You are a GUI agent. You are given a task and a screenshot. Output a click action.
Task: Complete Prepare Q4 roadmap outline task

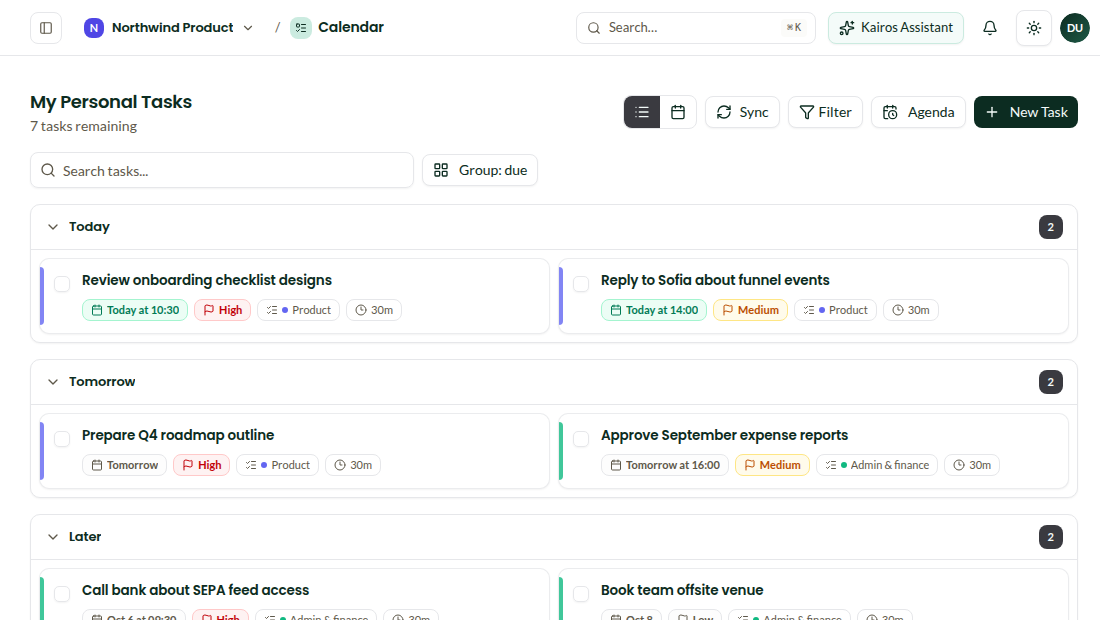click(x=62, y=439)
